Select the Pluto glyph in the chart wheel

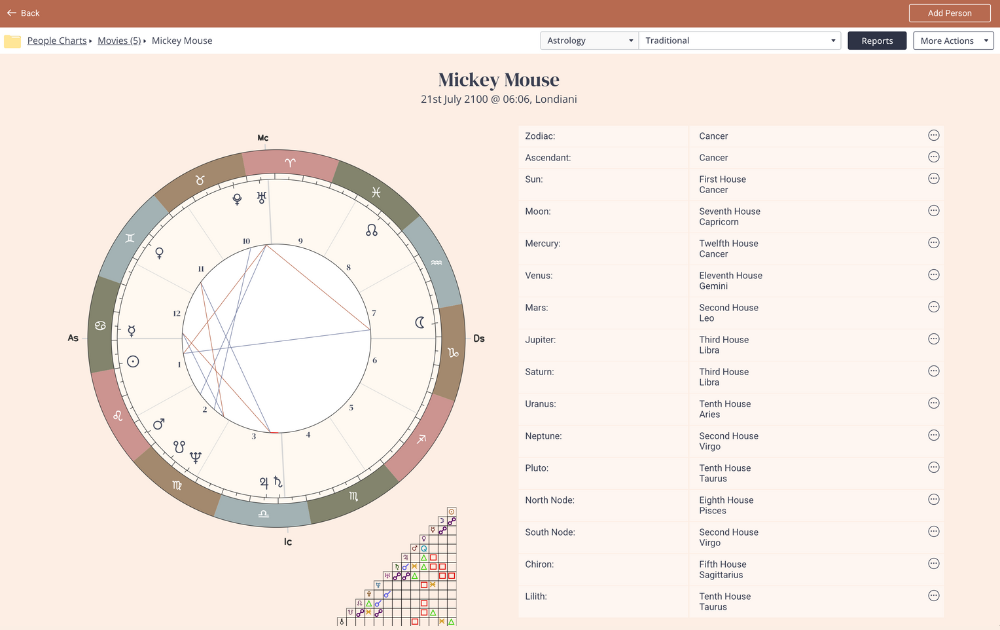(237, 199)
